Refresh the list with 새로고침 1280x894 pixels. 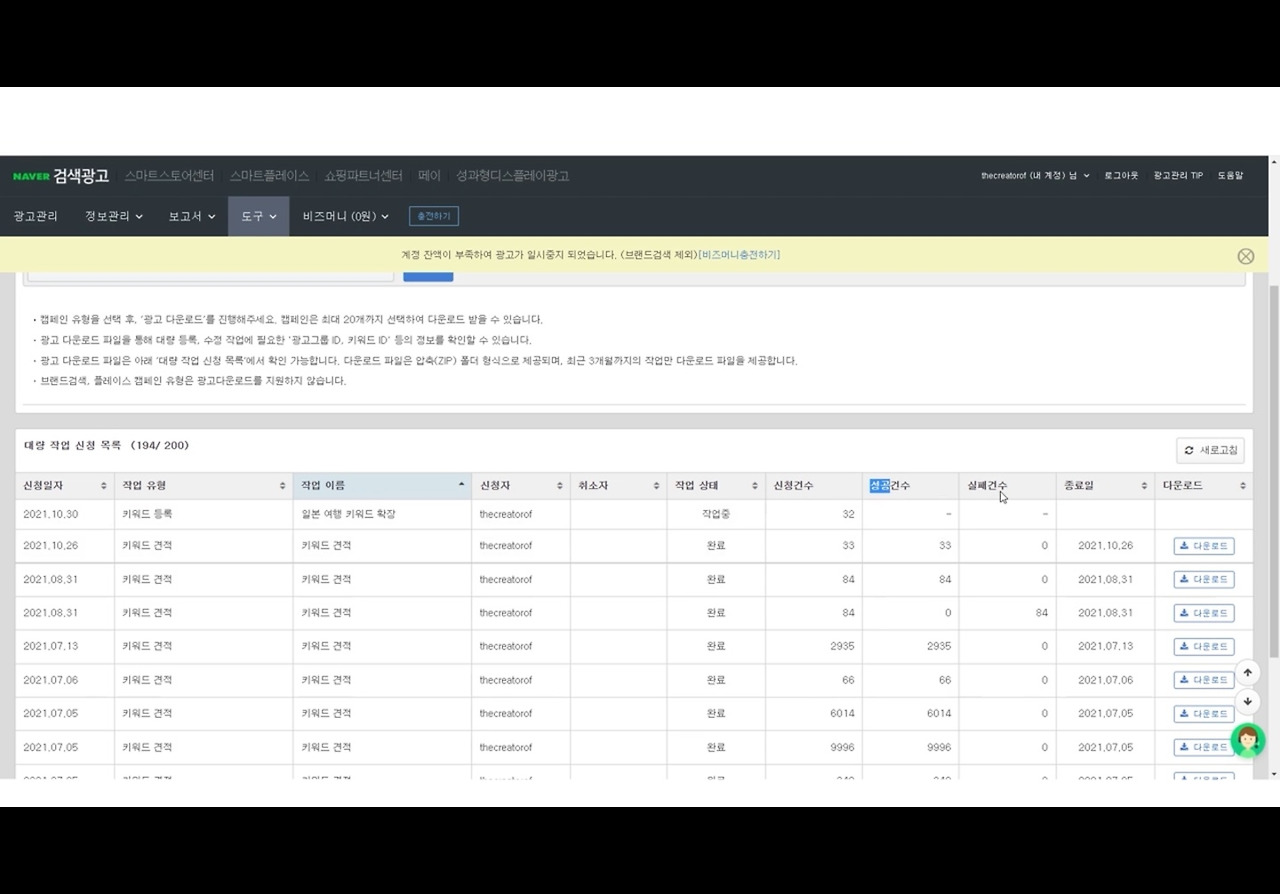coord(1210,451)
